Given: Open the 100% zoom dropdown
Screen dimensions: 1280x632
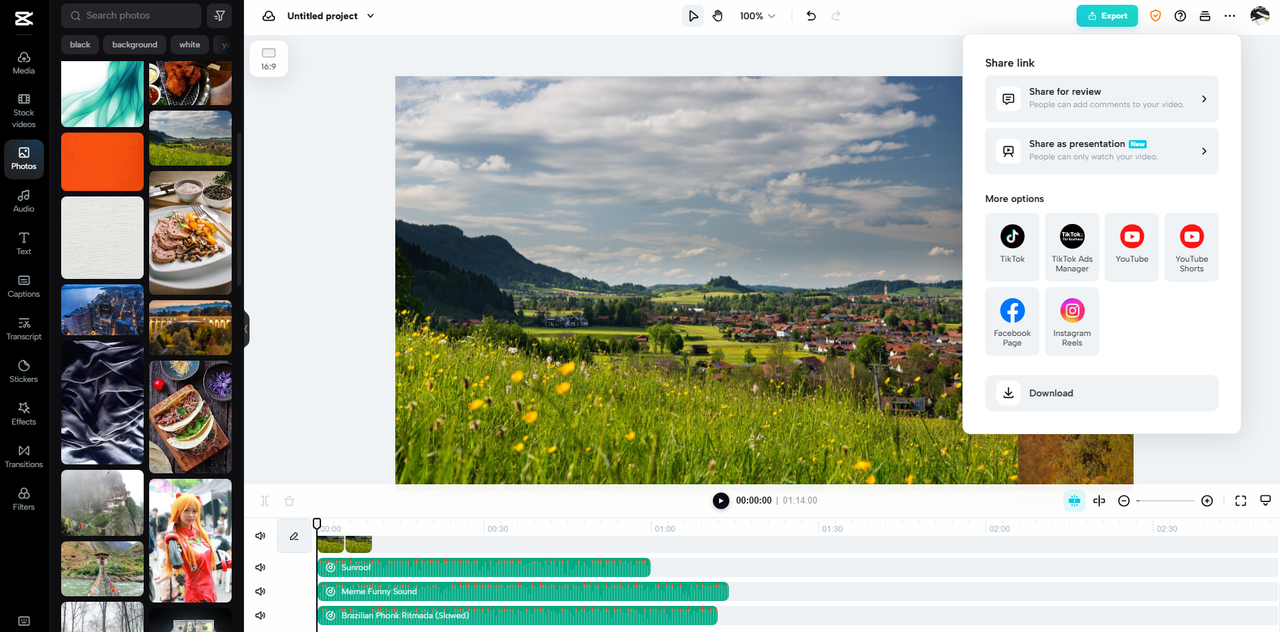Looking at the screenshot, I should click(x=757, y=16).
